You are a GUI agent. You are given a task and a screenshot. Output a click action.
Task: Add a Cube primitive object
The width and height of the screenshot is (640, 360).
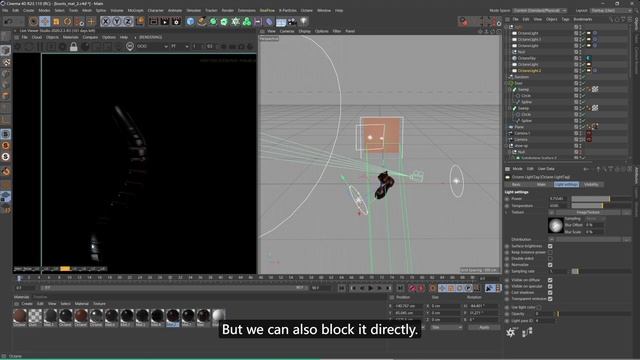(x=191, y=21)
